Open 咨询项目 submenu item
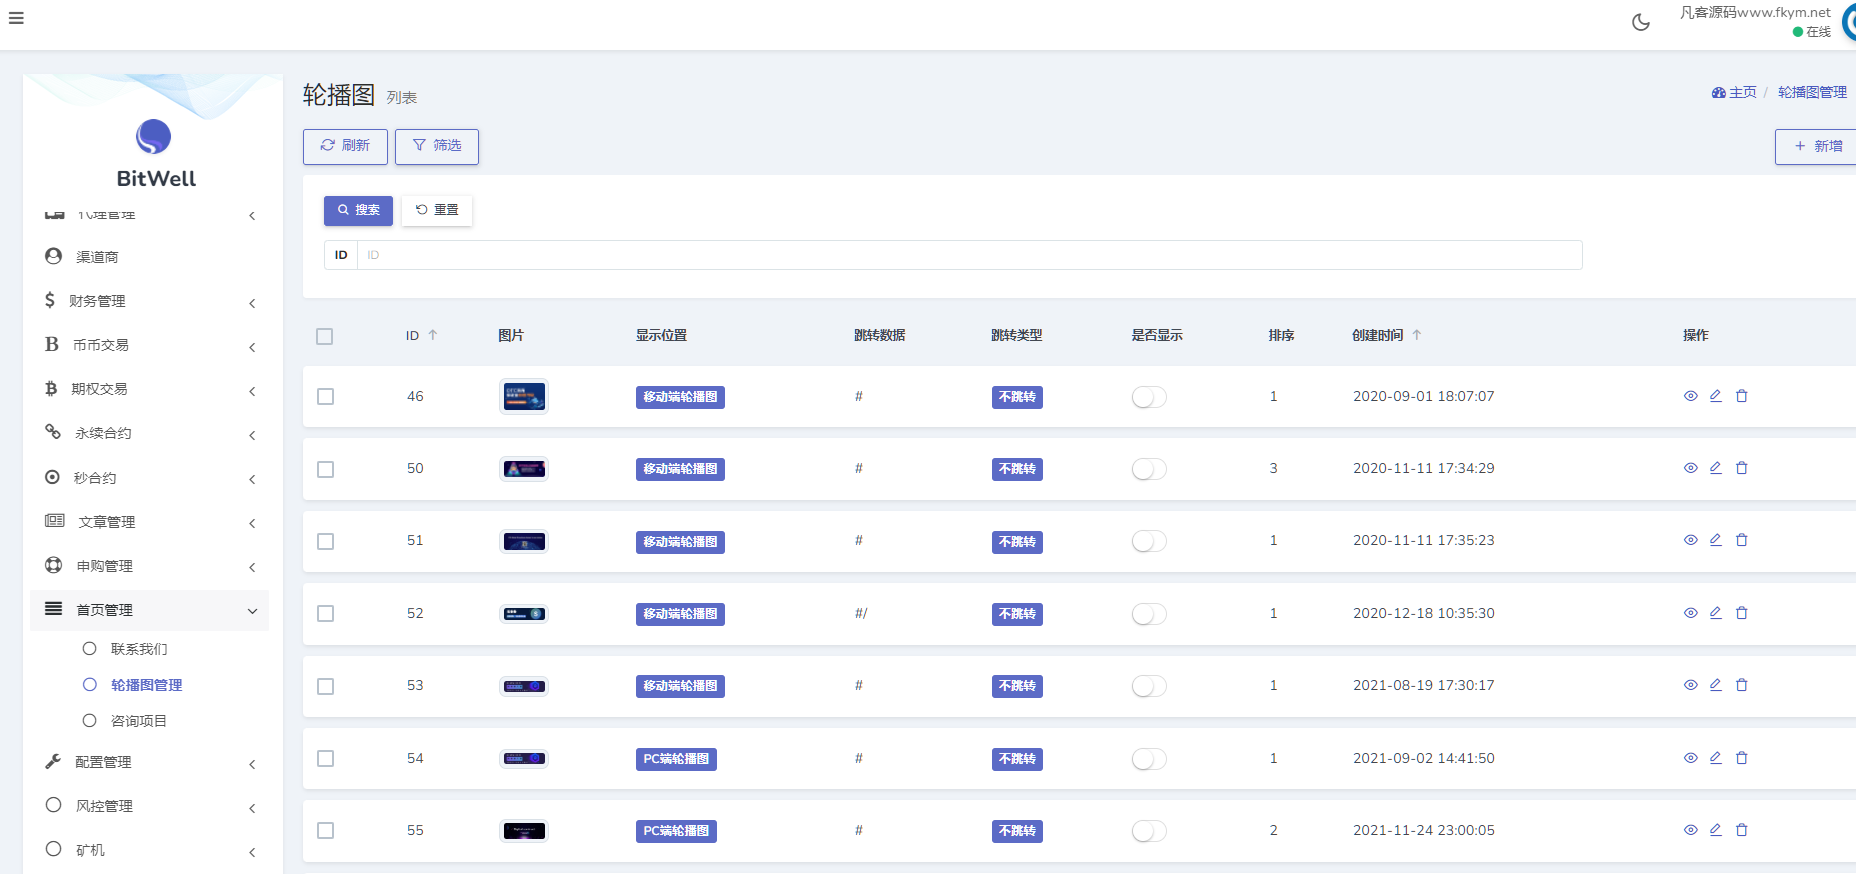Screen dimensions: 1856x874 coord(139,721)
